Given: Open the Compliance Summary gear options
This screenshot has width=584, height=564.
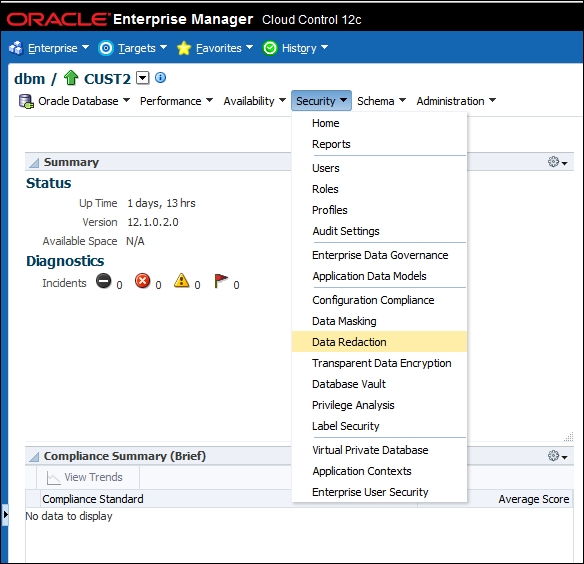Looking at the screenshot, I should (558, 456).
